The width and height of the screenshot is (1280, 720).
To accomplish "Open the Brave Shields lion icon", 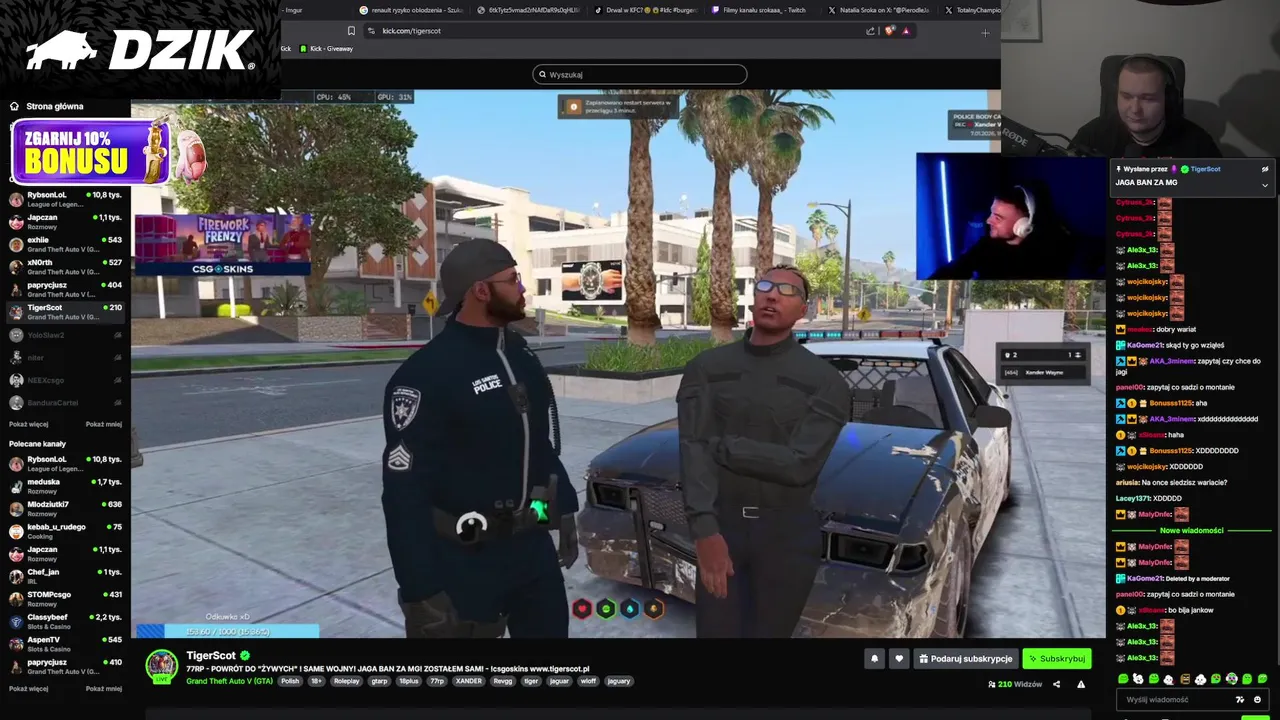I will click(890, 31).
